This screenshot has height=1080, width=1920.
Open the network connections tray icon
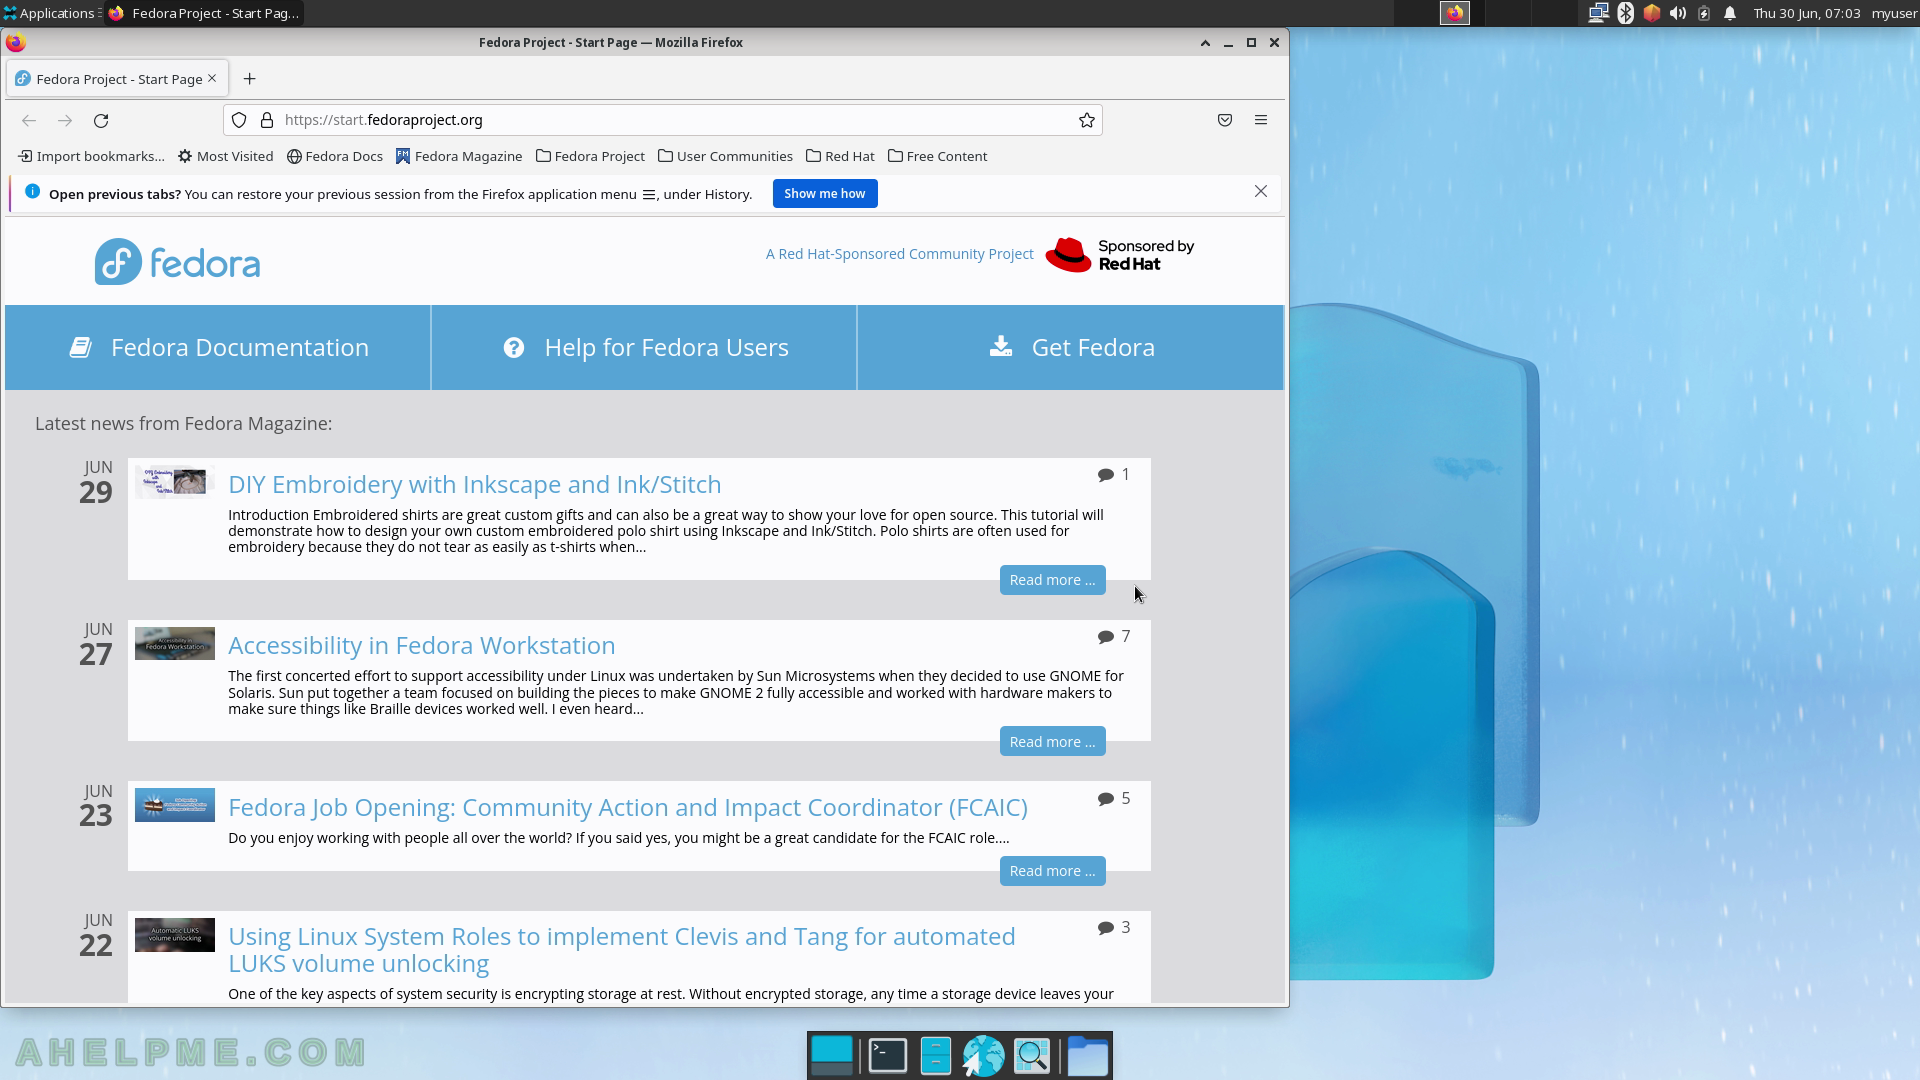click(1598, 13)
